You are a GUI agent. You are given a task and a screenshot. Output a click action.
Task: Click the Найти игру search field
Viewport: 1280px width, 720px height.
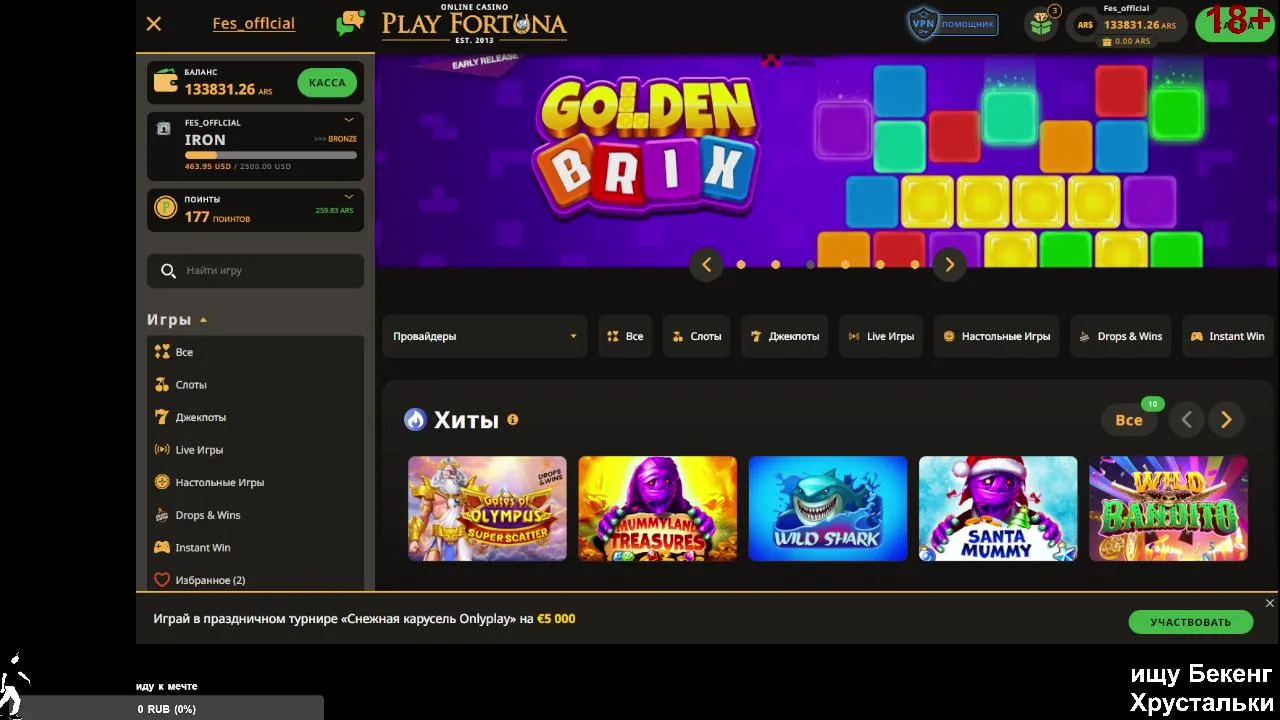coord(255,271)
